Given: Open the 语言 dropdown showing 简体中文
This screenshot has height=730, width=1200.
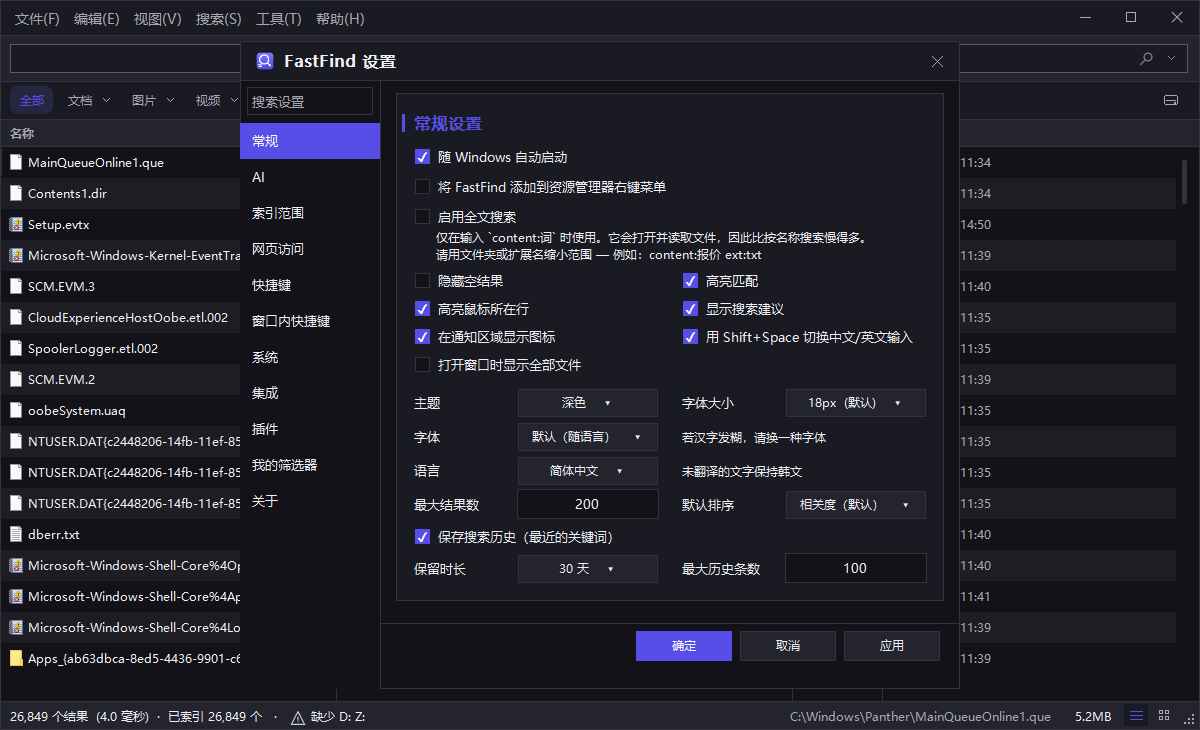Looking at the screenshot, I should [588, 471].
